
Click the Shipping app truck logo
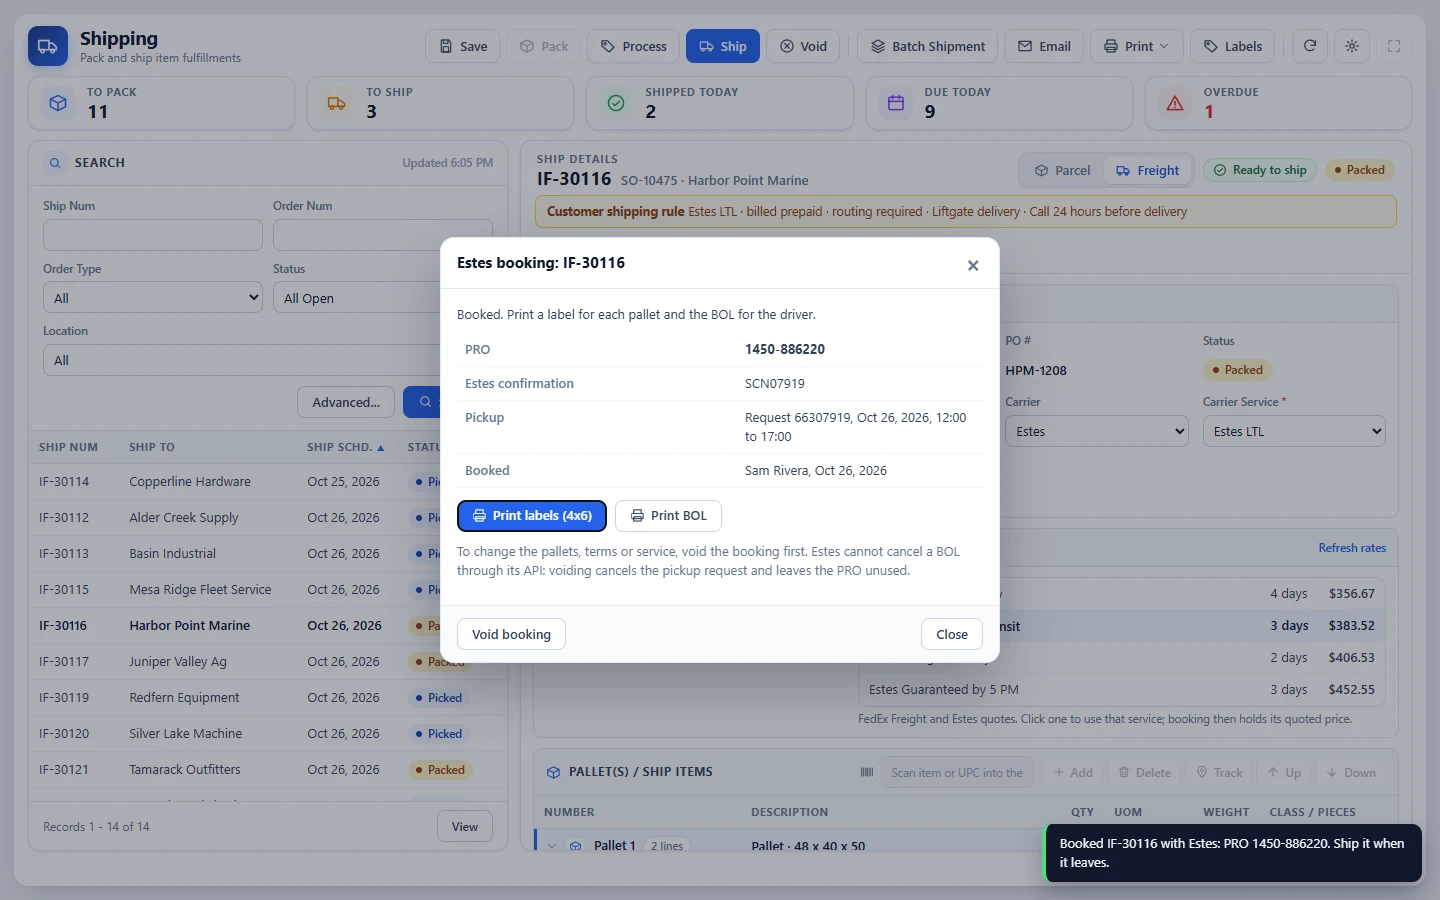point(48,46)
